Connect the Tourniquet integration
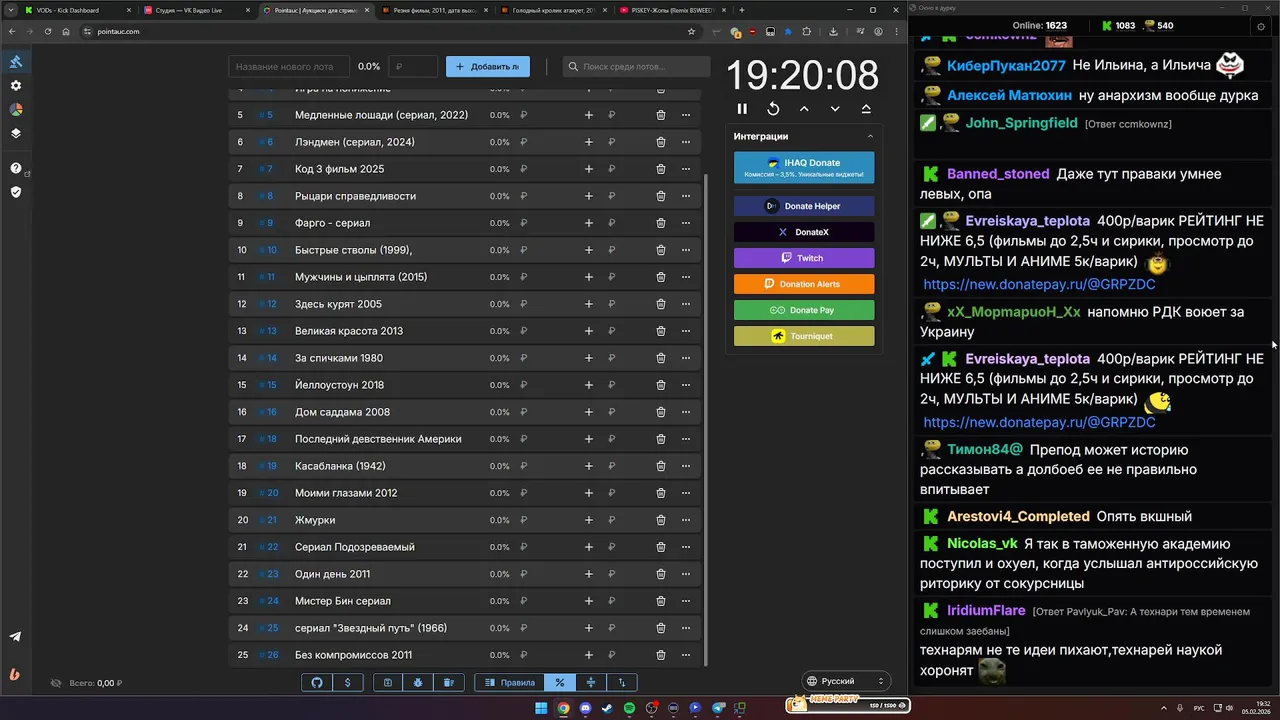 click(x=804, y=336)
